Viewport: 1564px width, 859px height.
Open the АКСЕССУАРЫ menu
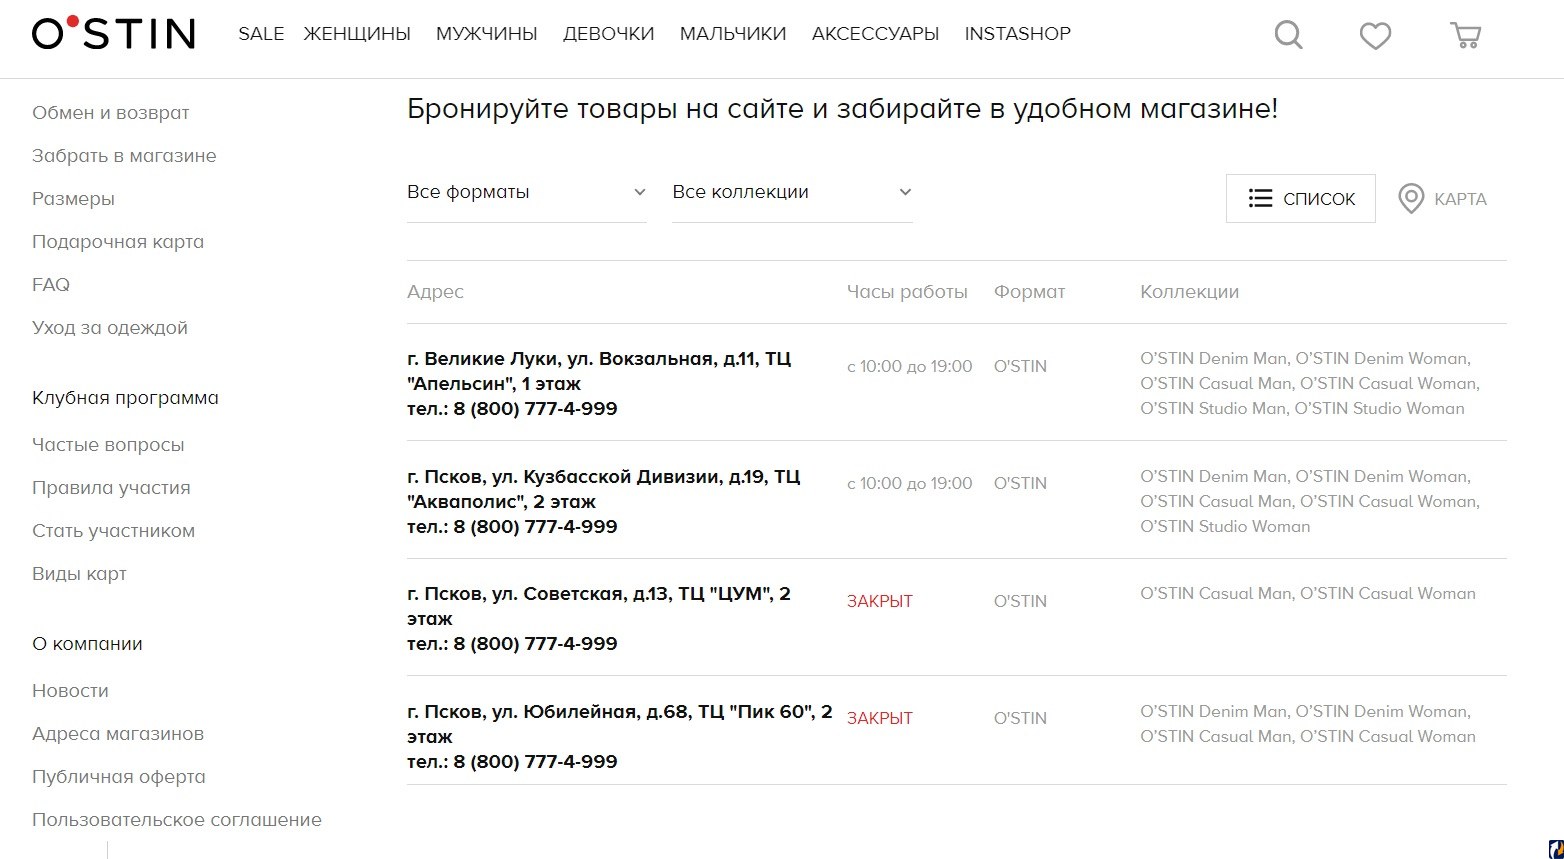click(875, 34)
